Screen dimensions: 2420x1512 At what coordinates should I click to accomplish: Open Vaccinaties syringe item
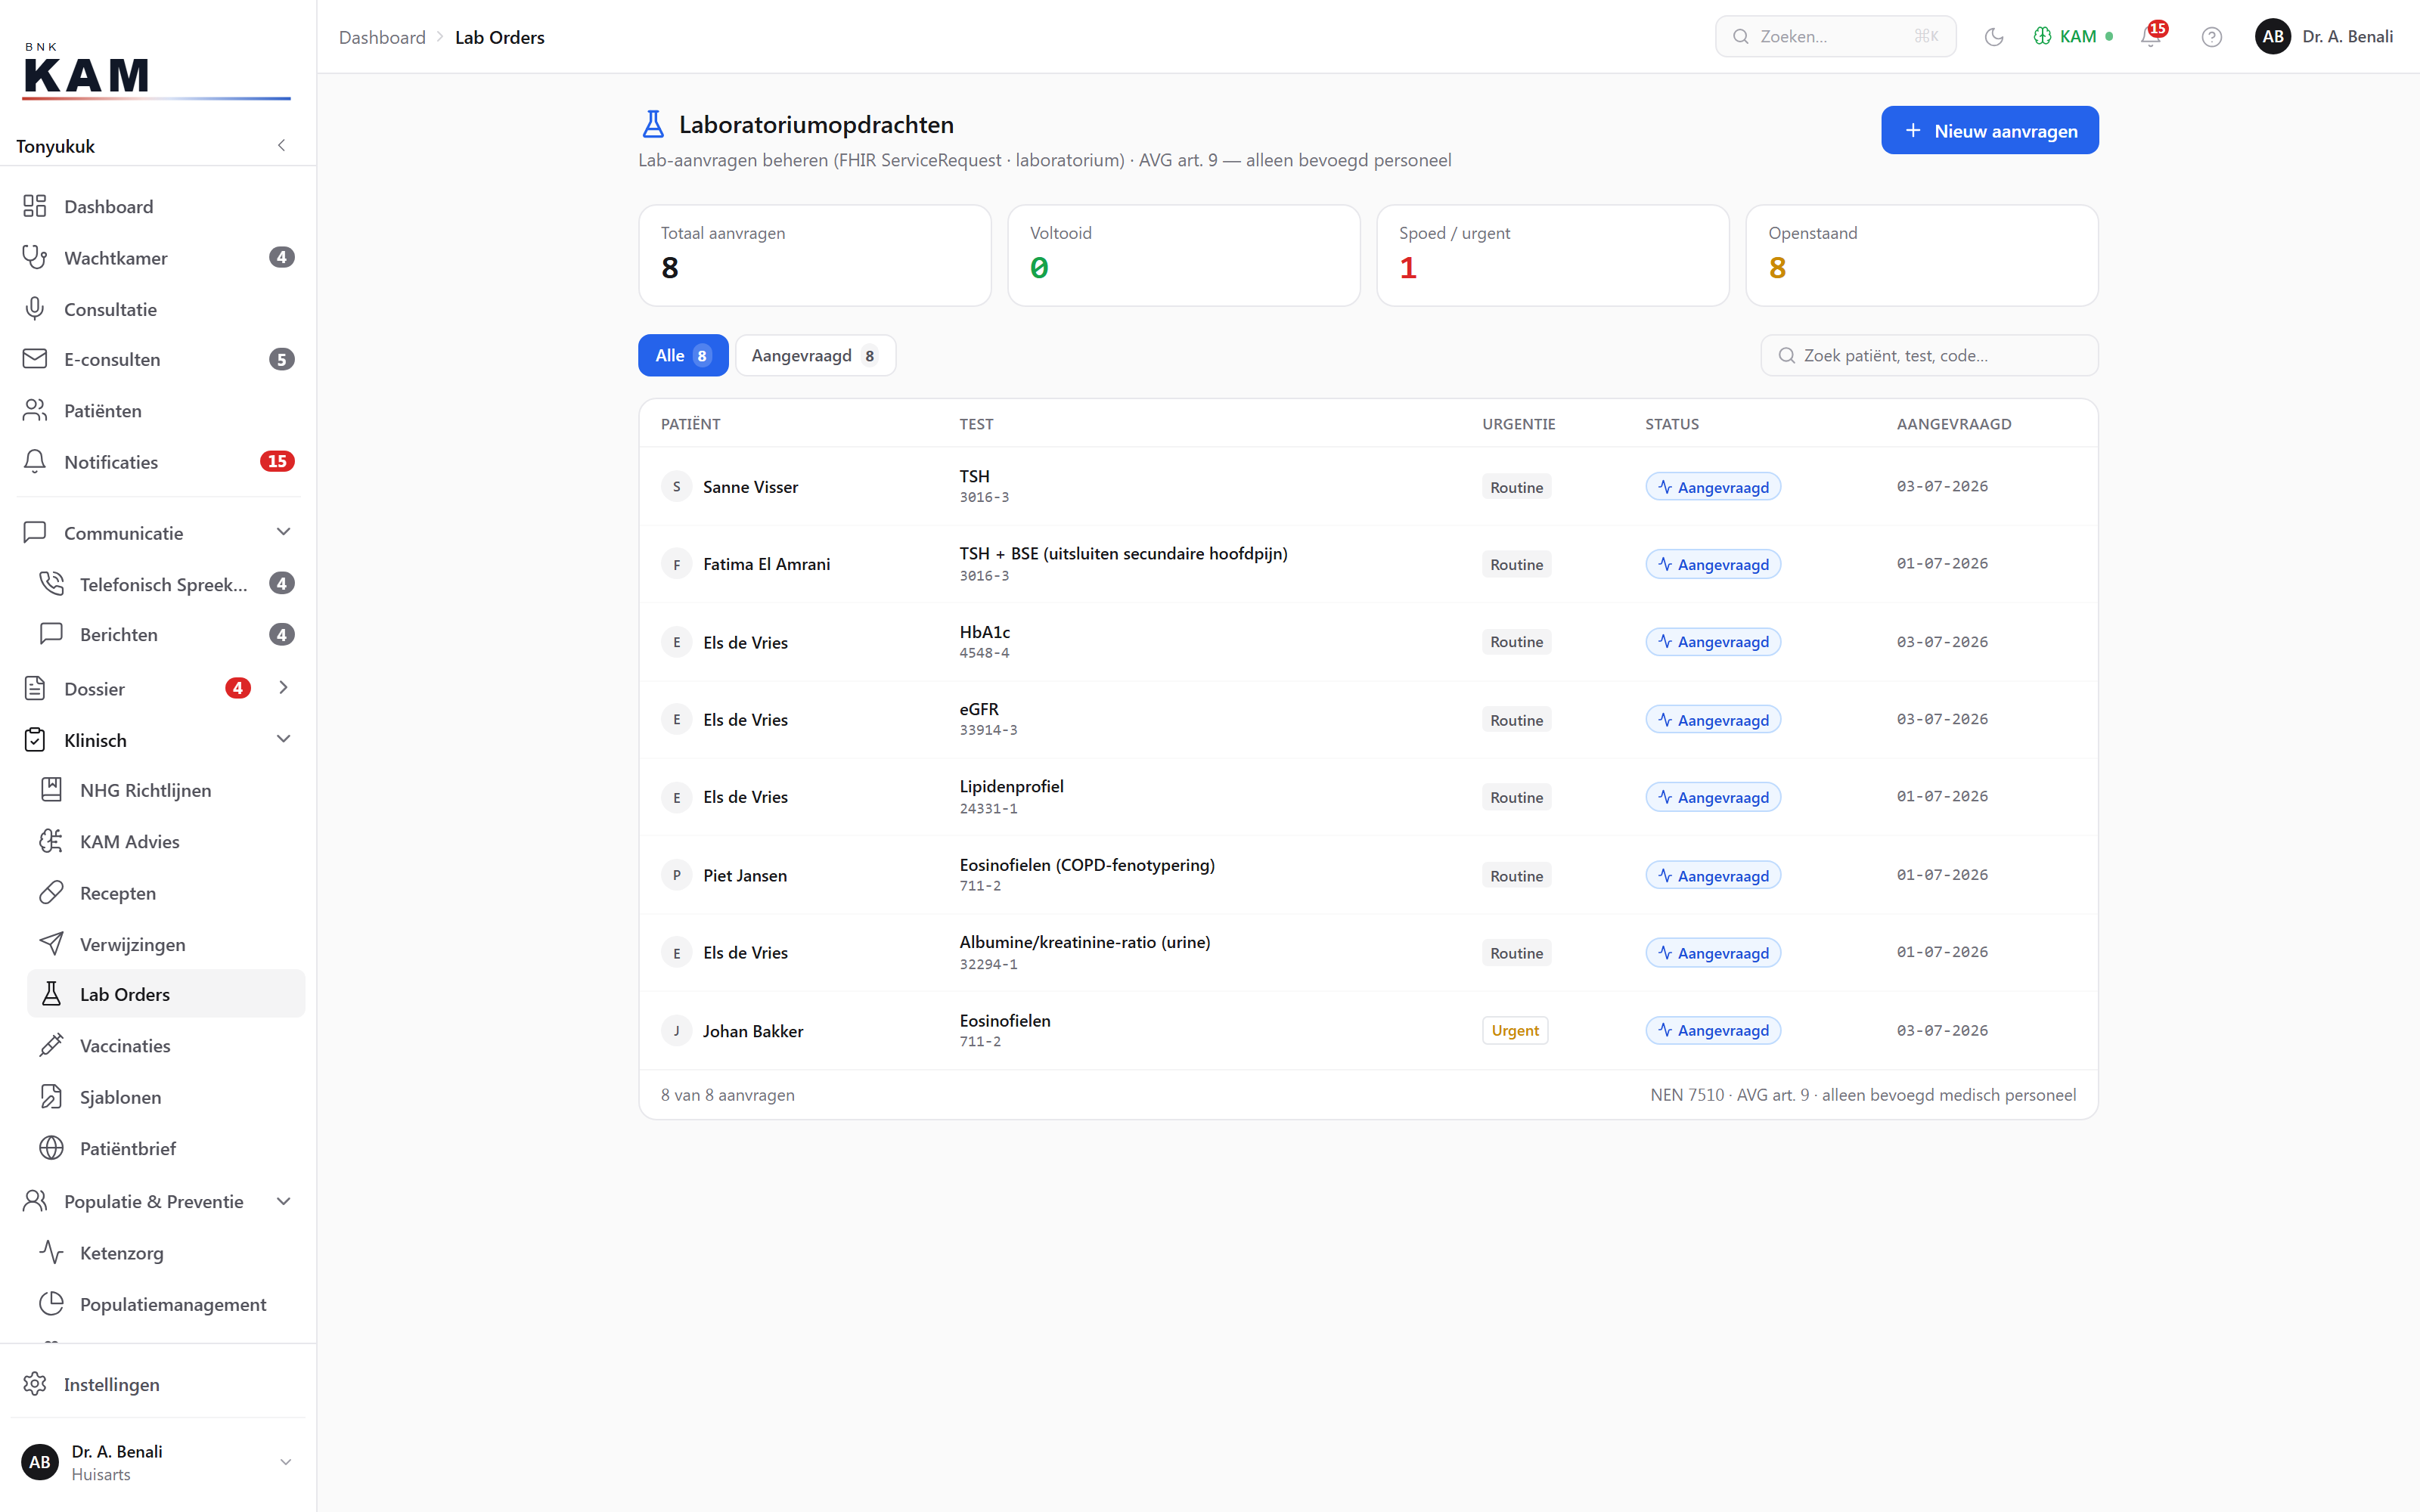tap(166, 1046)
